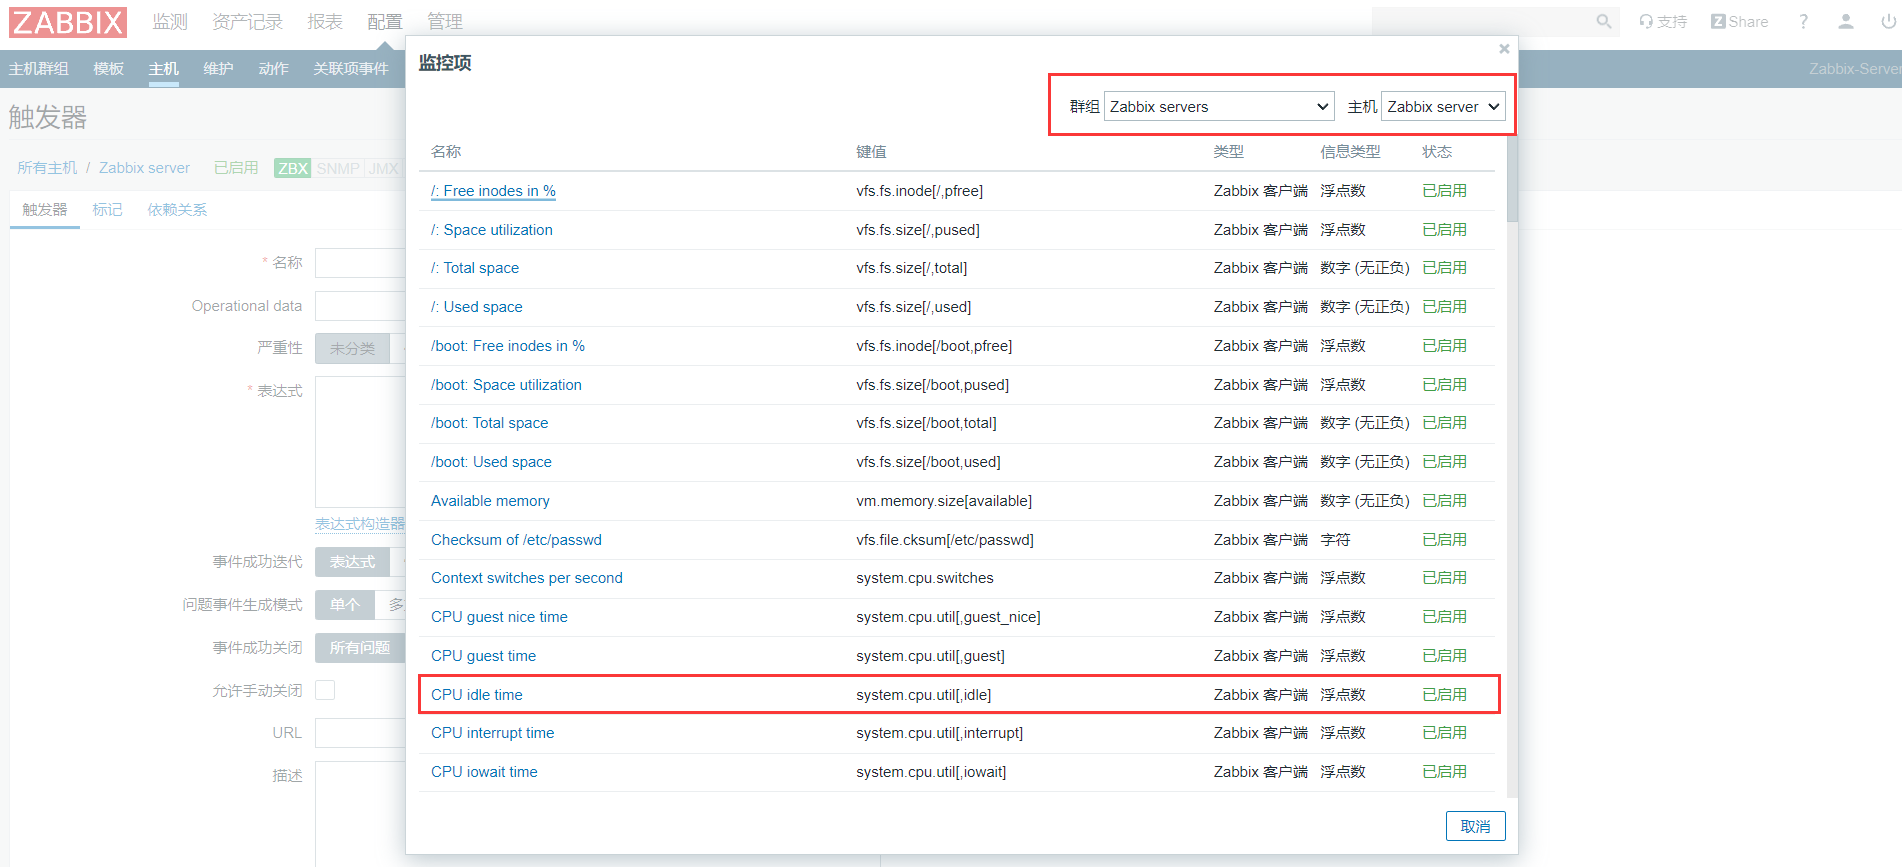Click the logout power icon

click(1888, 21)
